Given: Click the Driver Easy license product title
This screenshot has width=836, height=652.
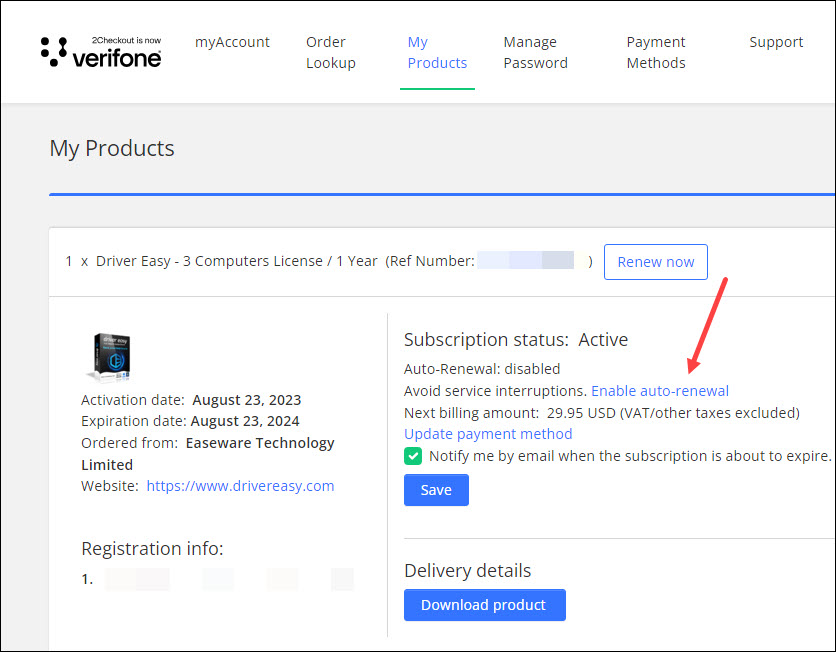Looking at the screenshot, I should [237, 261].
